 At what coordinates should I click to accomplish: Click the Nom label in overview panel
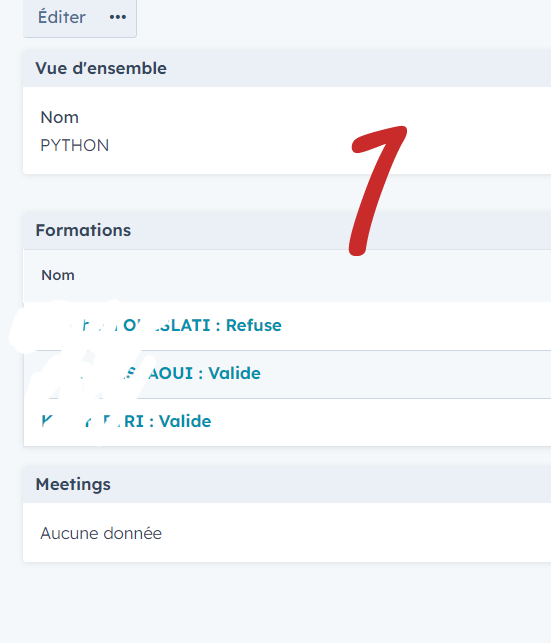[59, 117]
